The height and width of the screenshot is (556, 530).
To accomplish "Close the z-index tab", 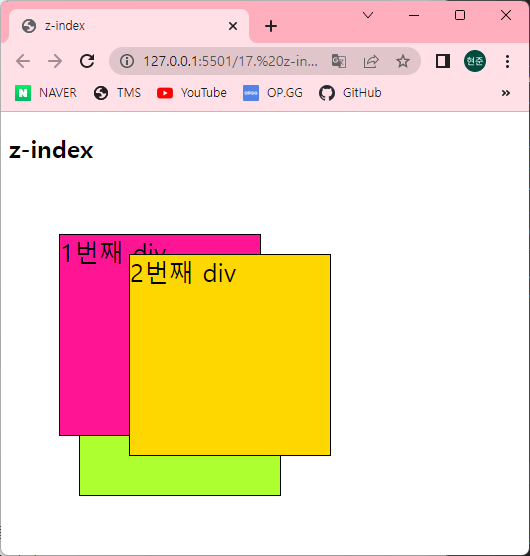I will [x=233, y=26].
